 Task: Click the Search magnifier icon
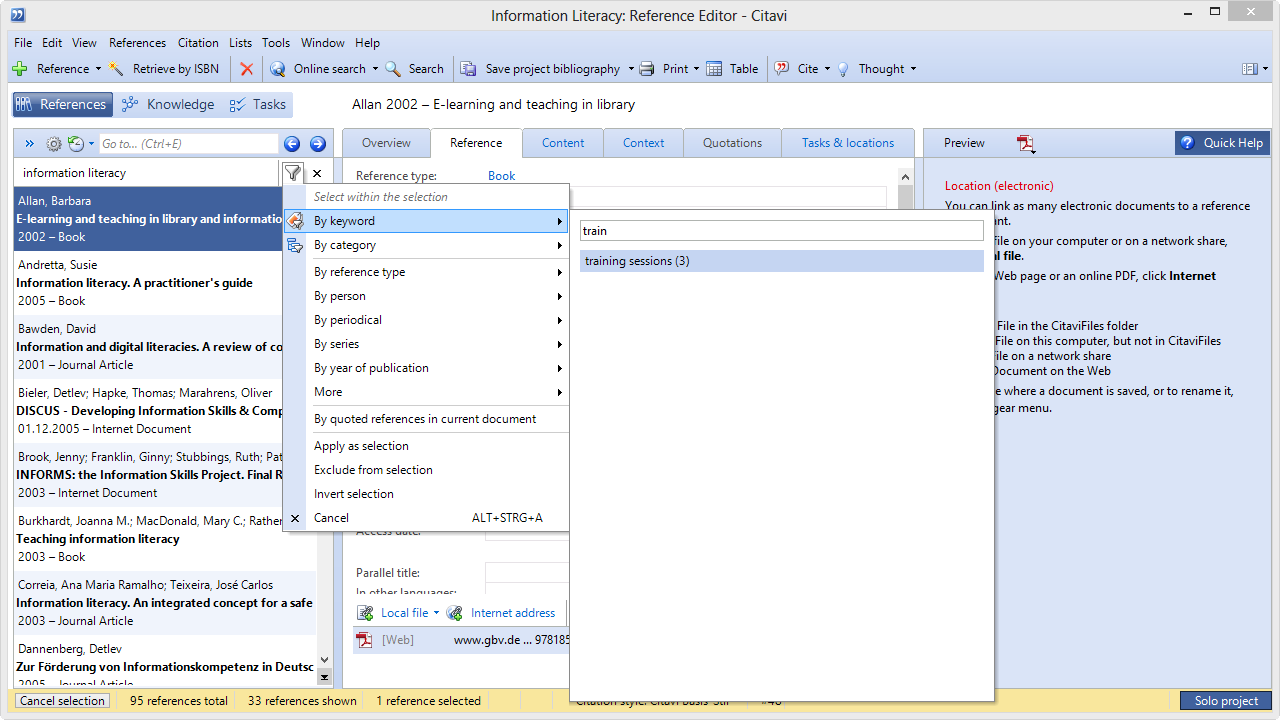click(393, 69)
